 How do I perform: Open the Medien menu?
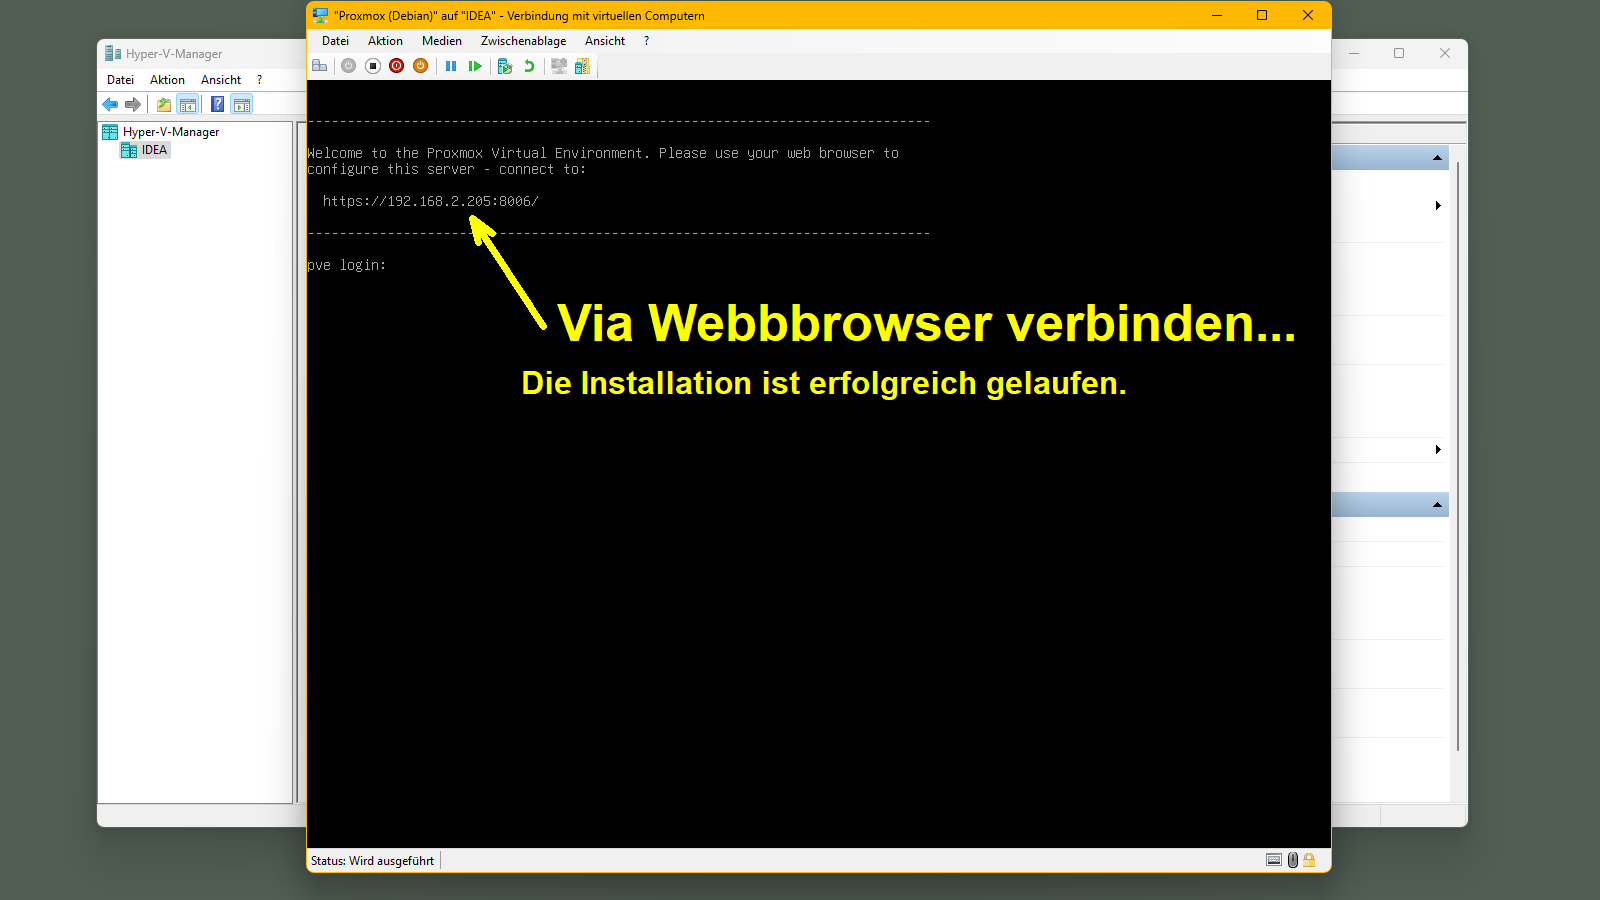441,41
